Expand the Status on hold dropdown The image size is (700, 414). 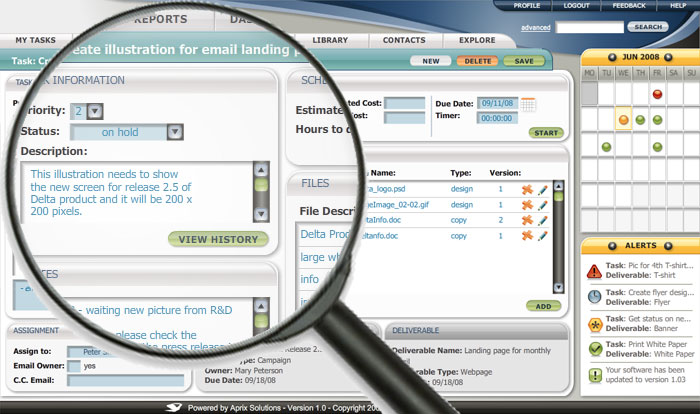(x=175, y=131)
